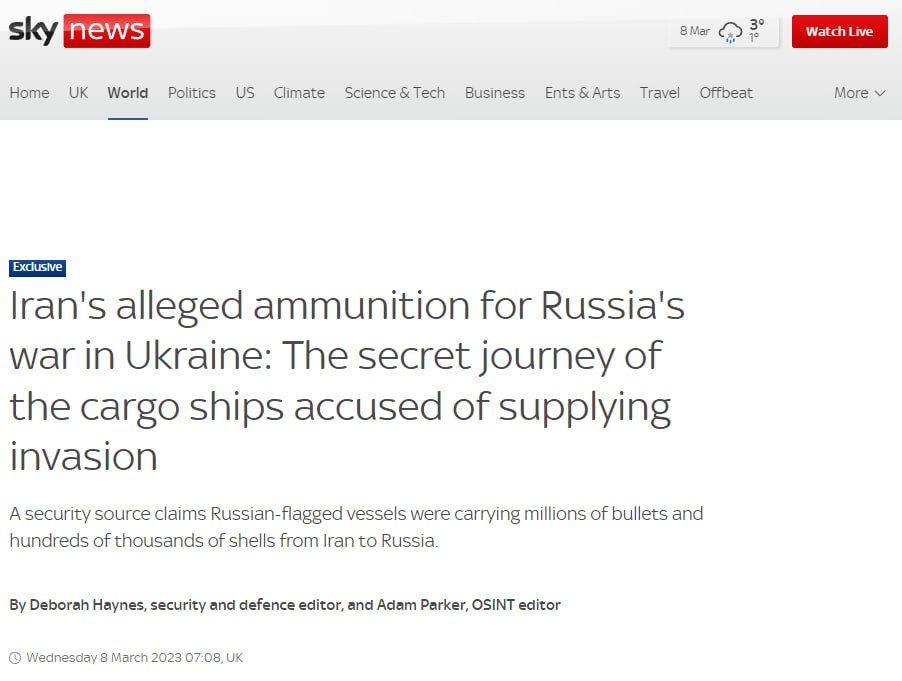This screenshot has height=681, width=902.
Task: Browse the Offbeat section
Action: (726, 93)
